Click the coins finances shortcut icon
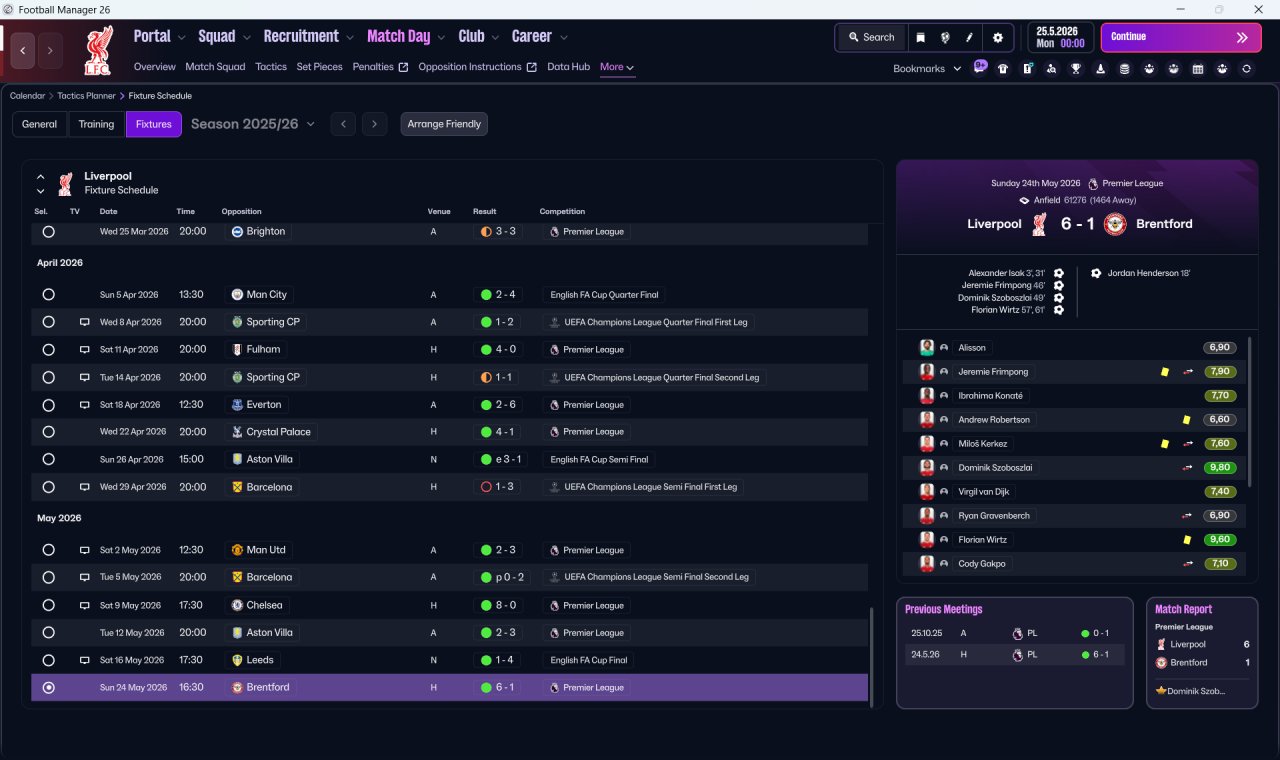Screen dimensions: 1280x760 pyautogui.click(x=1125, y=69)
